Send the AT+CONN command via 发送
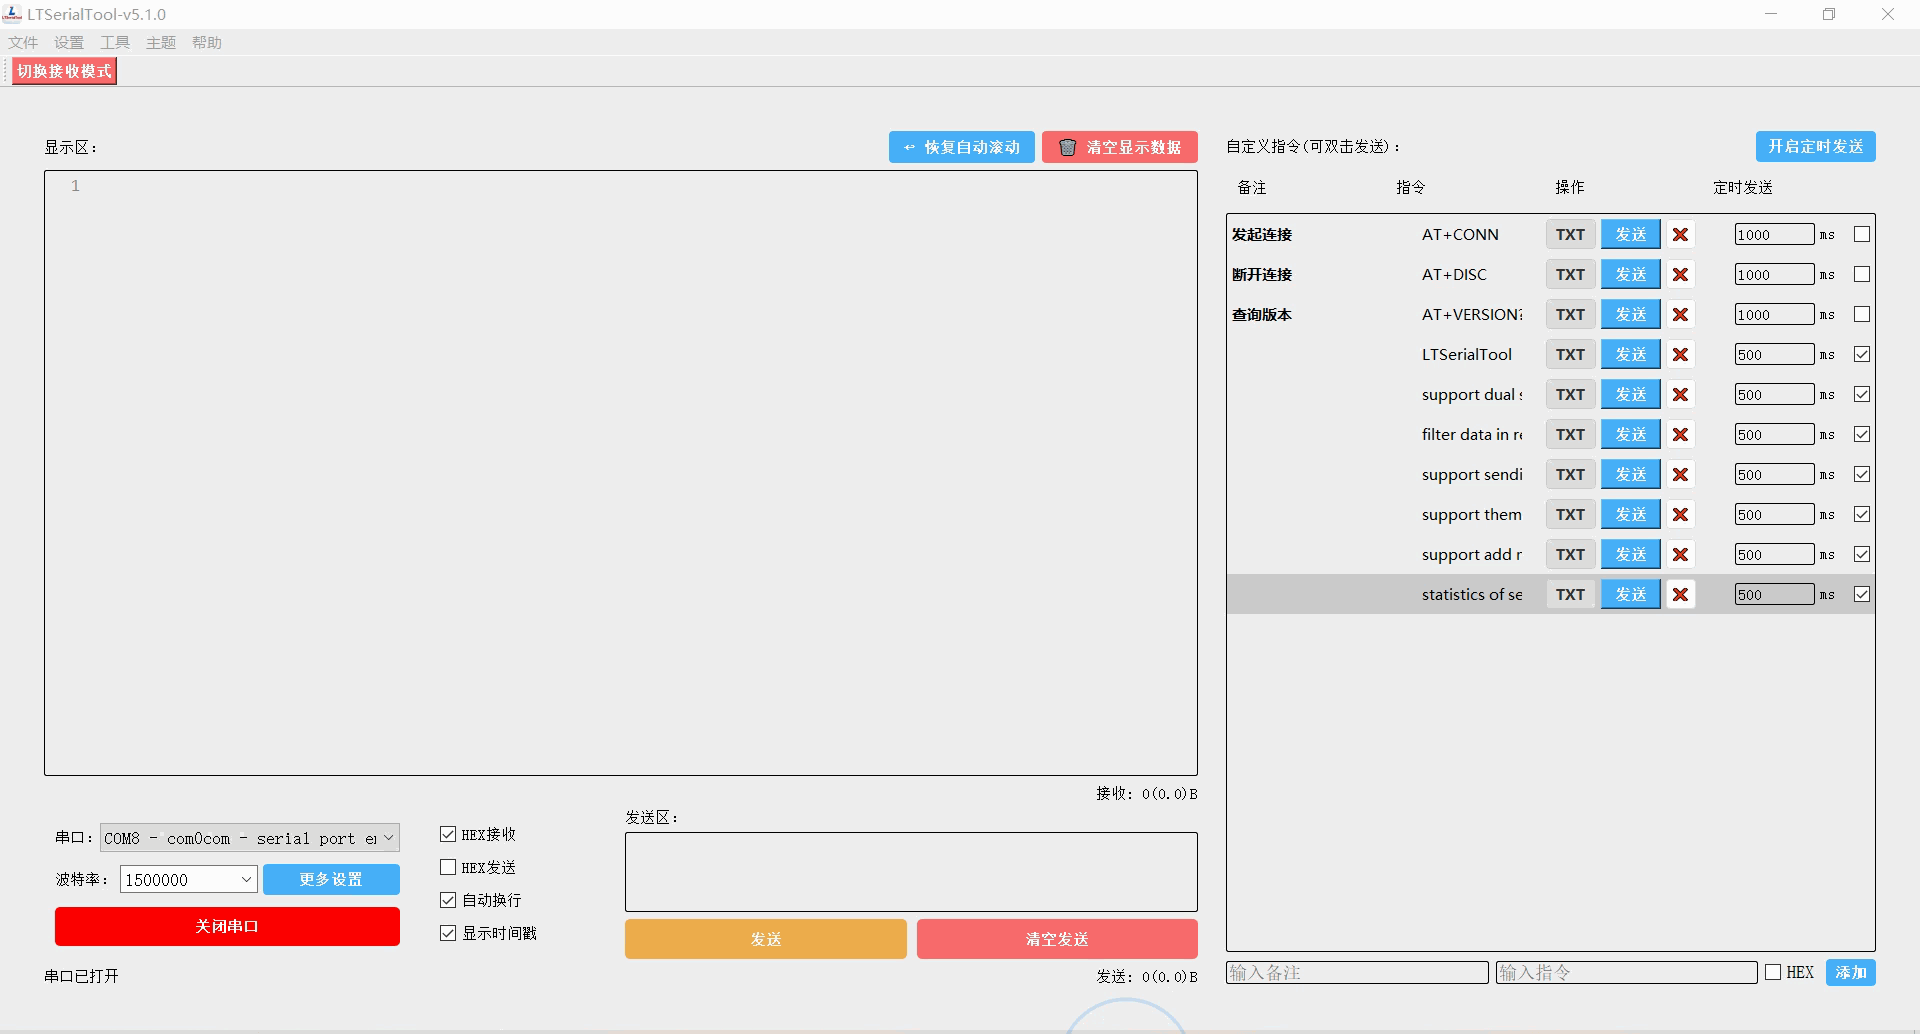1920x1034 pixels. pos(1630,234)
